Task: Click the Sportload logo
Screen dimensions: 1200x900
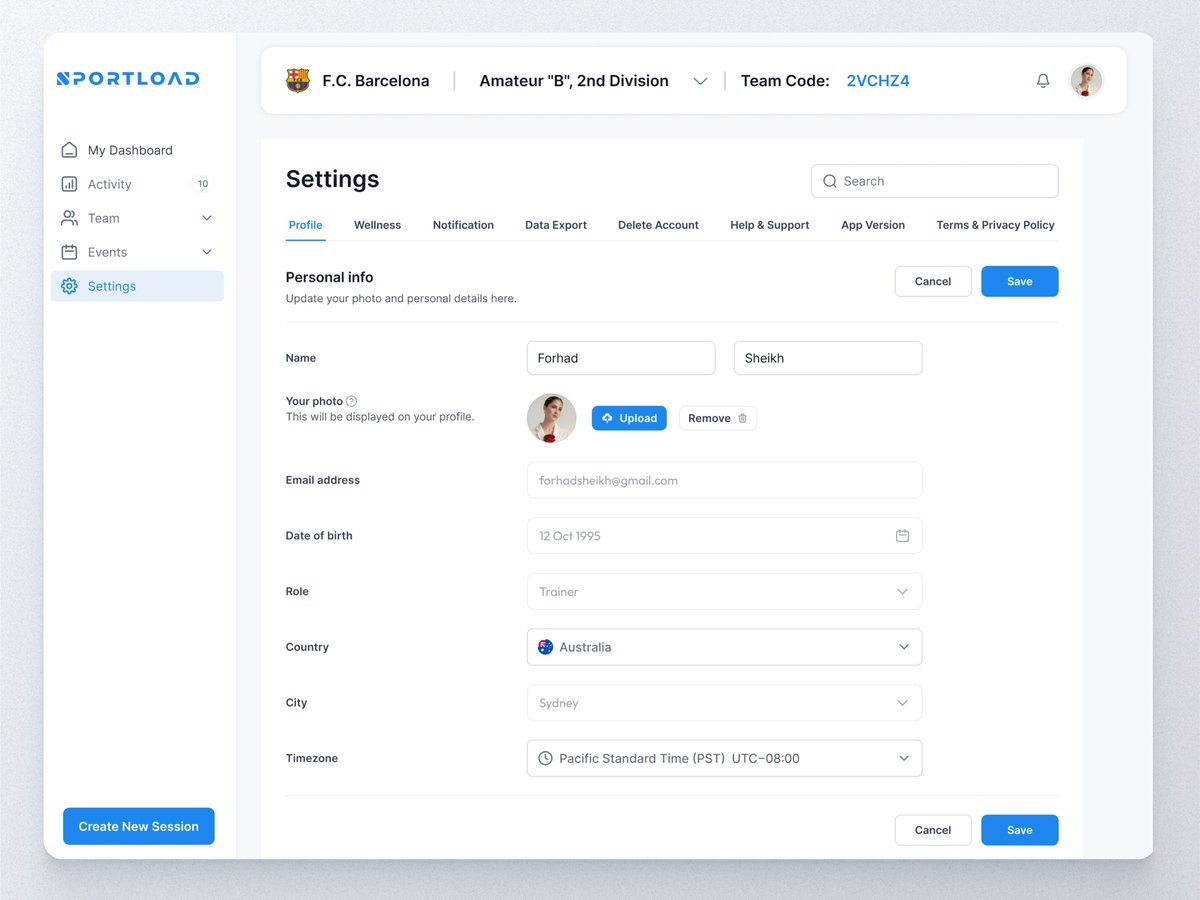Action: coord(128,78)
